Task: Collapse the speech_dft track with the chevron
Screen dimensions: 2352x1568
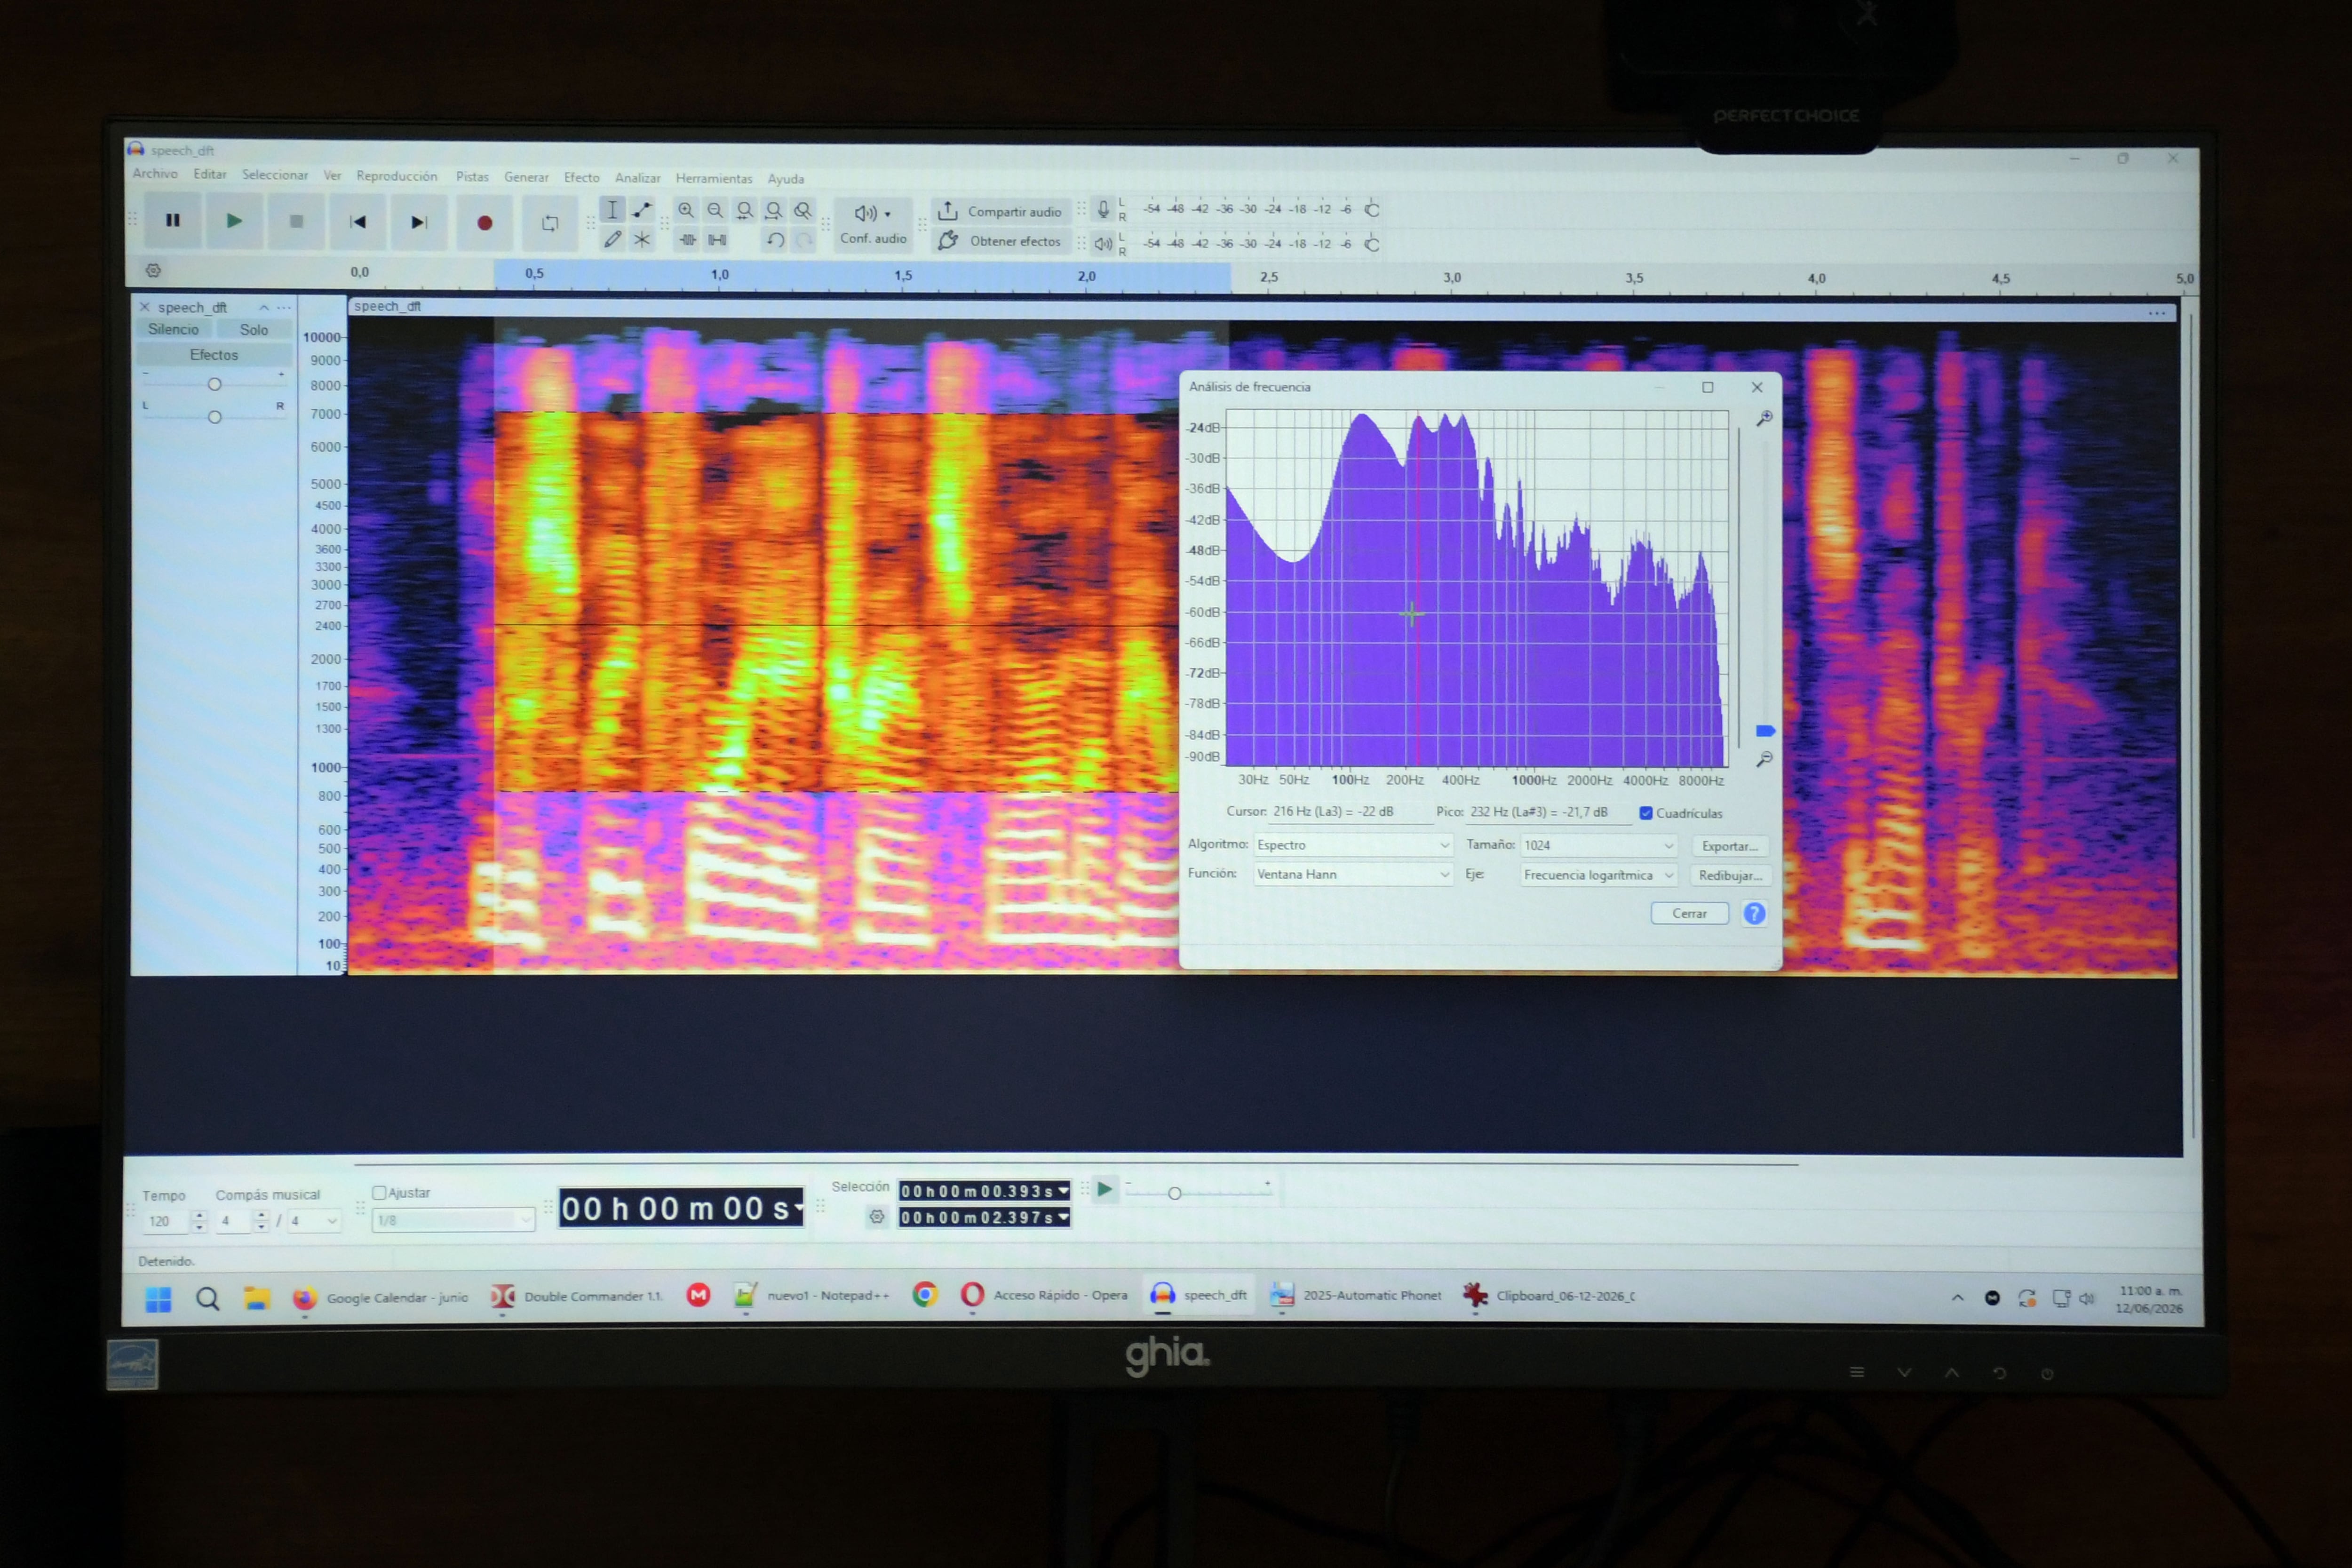Action: tap(264, 308)
